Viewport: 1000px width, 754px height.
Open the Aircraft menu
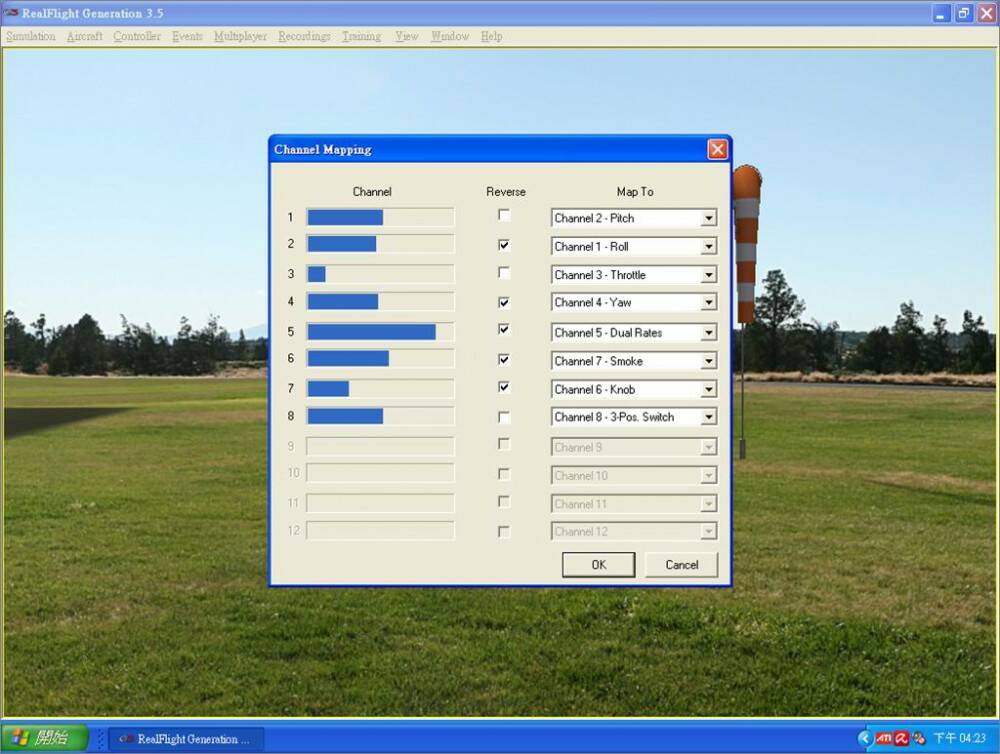pos(85,36)
